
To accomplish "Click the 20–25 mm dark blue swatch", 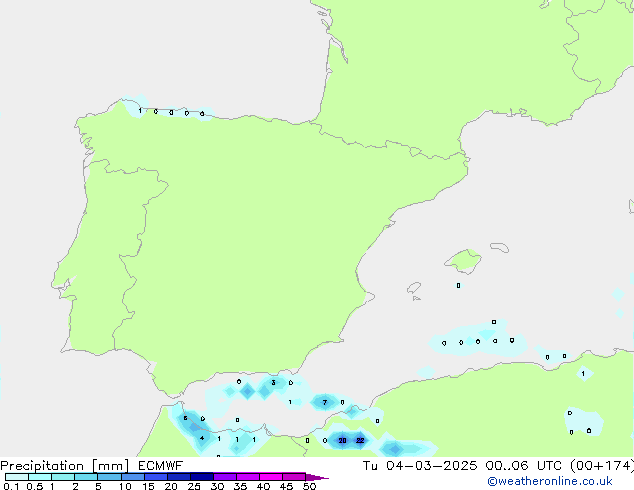I will tap(179, 477).
